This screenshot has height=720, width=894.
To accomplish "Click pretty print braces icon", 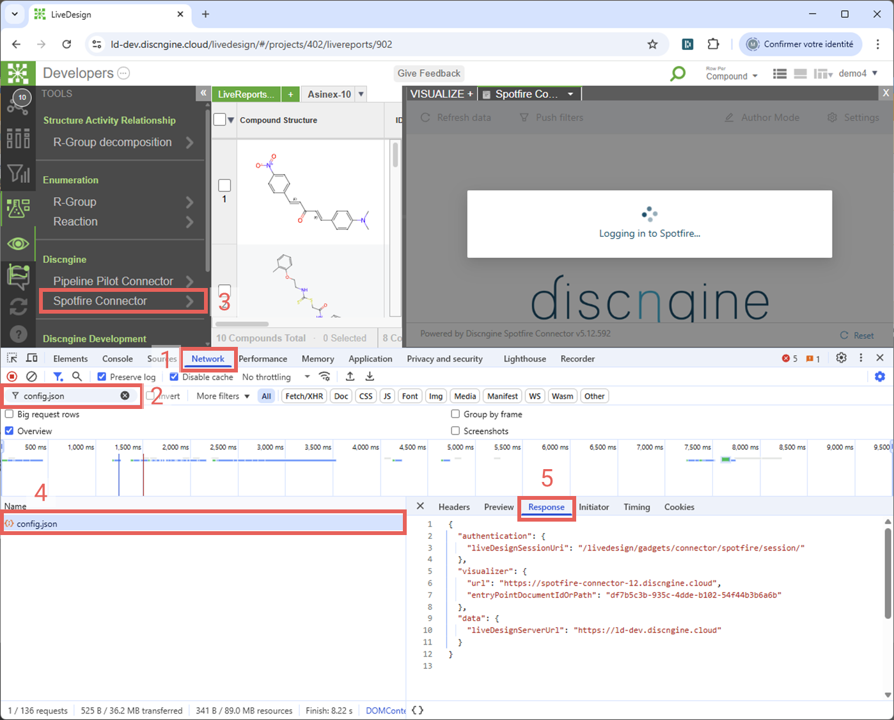I will [x=417, y=710].
